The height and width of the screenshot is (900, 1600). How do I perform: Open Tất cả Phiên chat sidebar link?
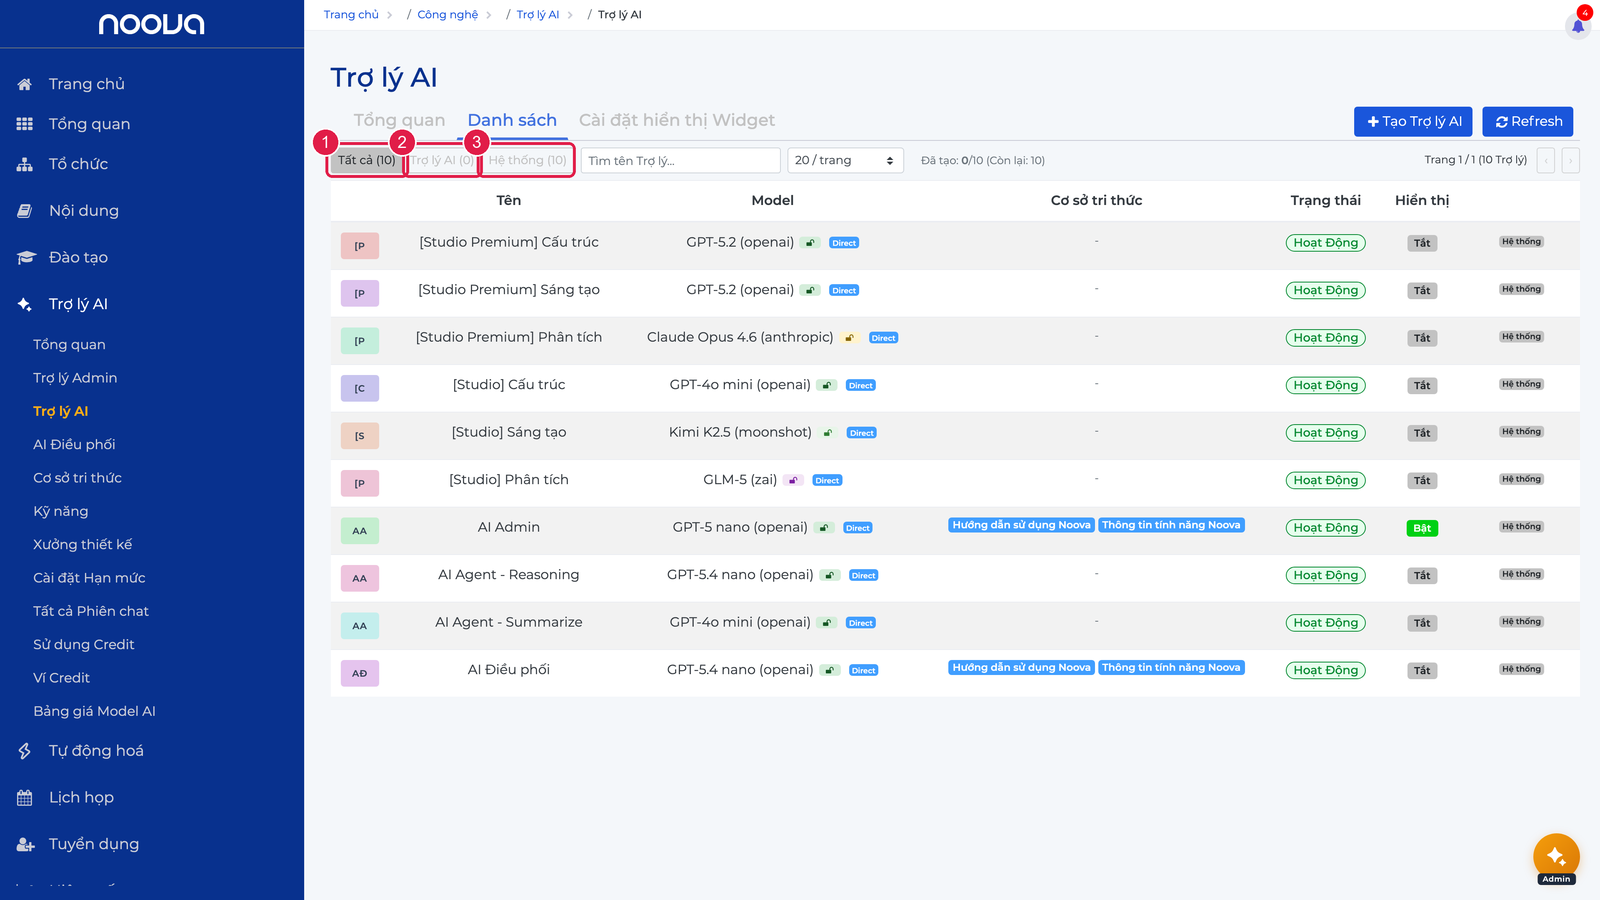pos(91,612)
